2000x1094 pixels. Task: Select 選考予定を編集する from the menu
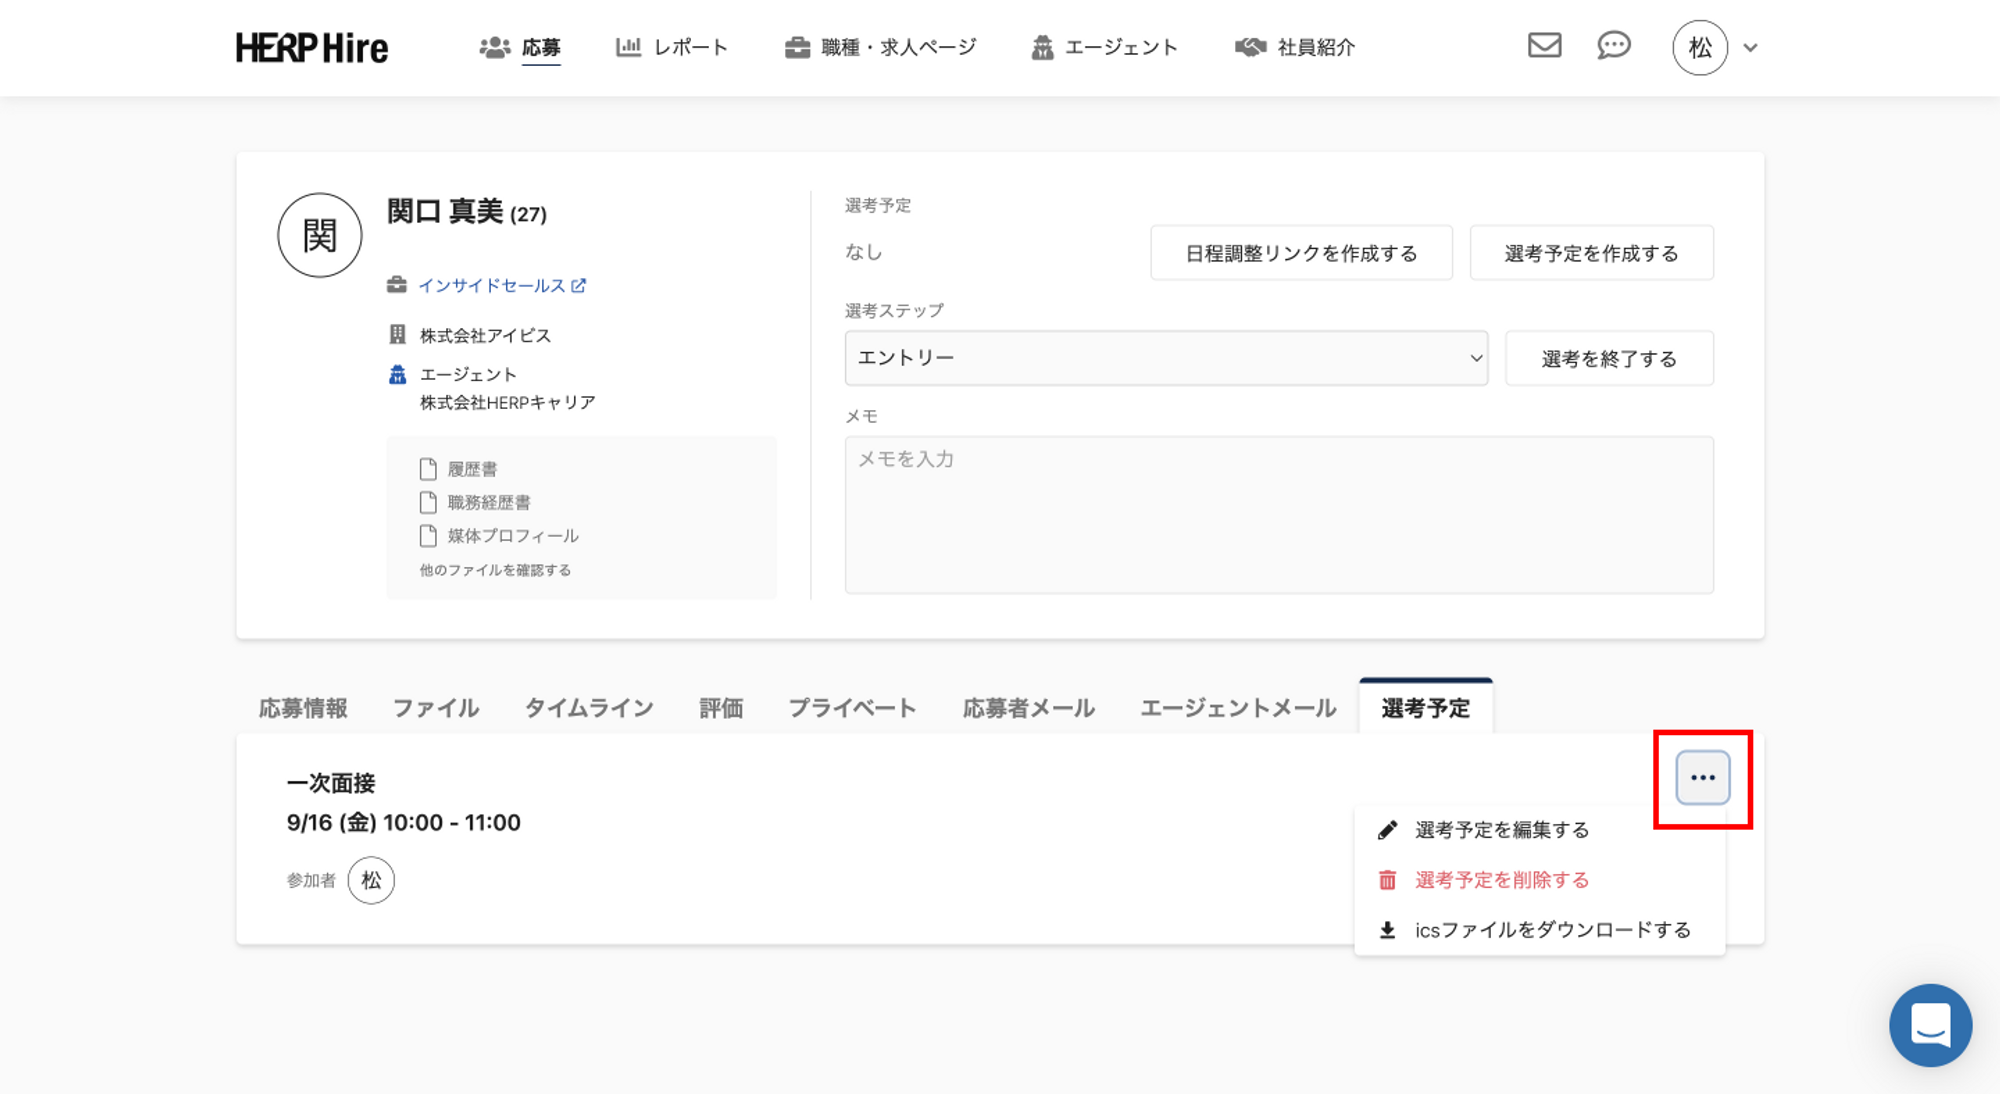(1501, 830)
